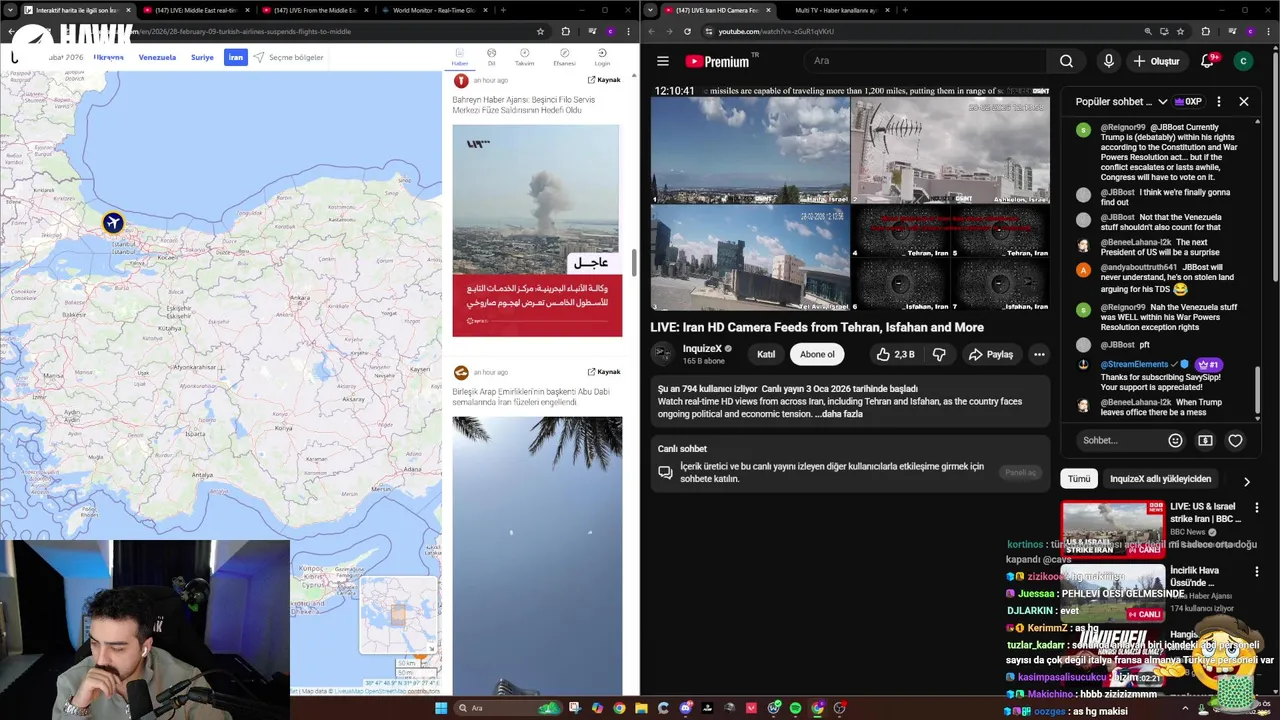Image resolution: width=1280 pixels, height=720 pixels.
Task: Select the Tümü filter chip
Action: click(1079, 479)
